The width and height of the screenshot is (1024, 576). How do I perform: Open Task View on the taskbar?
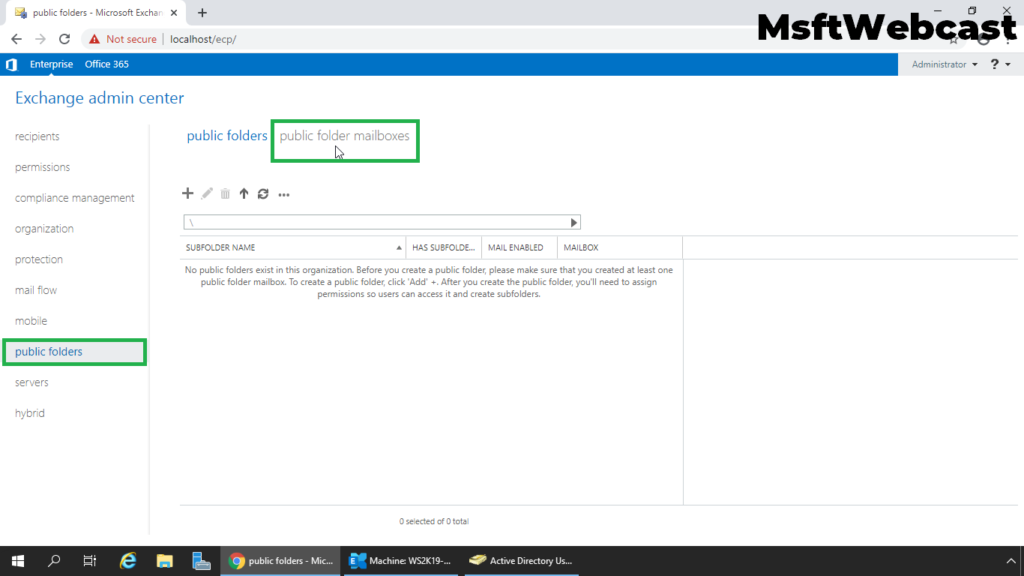pyautogui.click(x=89, y=560)
